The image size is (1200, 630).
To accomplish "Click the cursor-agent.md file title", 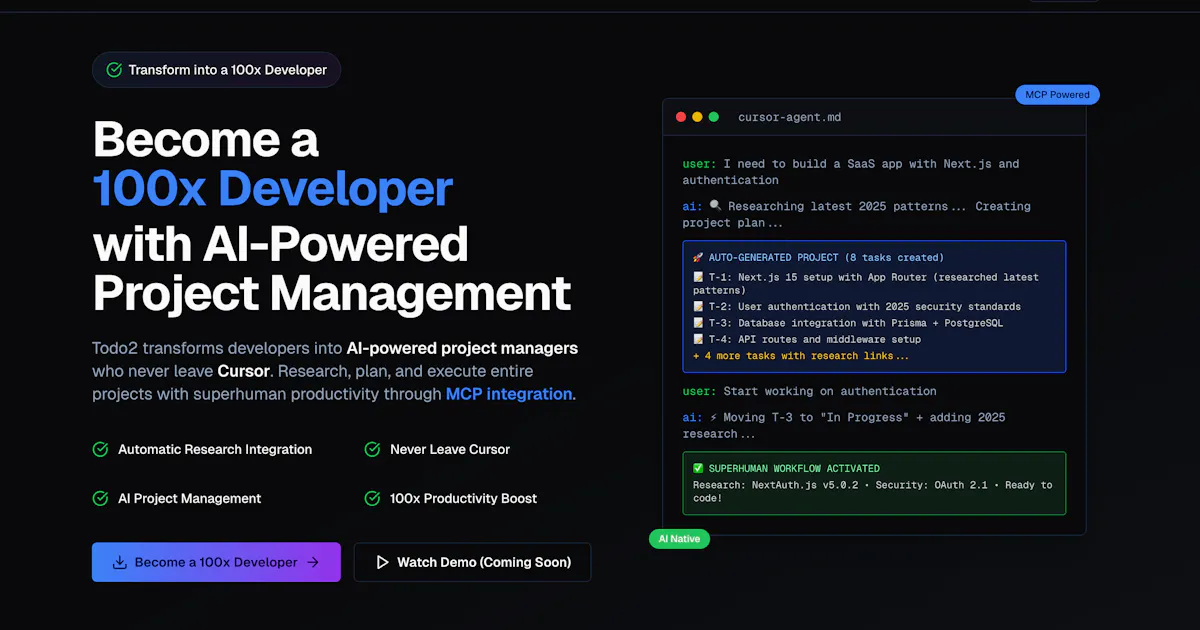I will pos(789,117).
